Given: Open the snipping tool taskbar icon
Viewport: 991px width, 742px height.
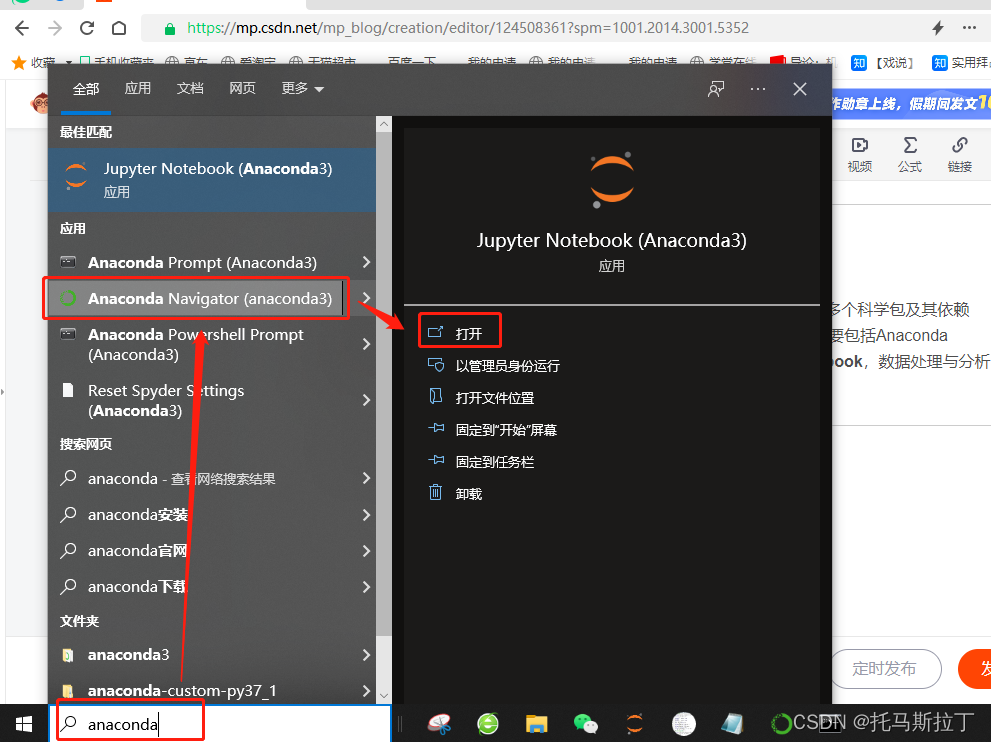Looking at the screenshot, I should click(x=439, y=724).
